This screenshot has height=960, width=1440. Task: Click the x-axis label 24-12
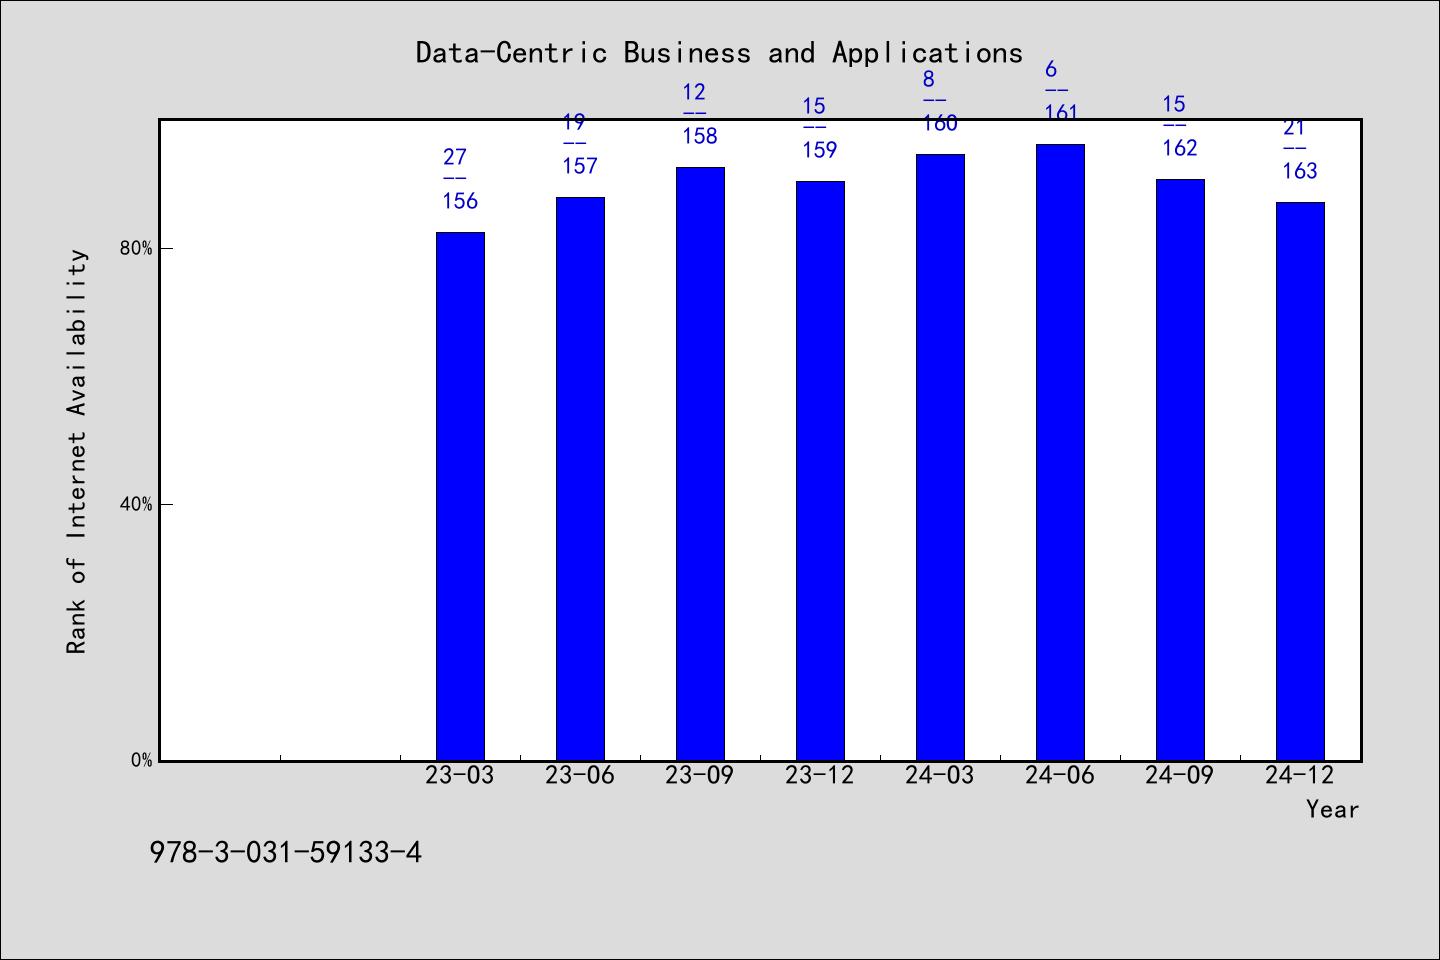pos(1300,775)
